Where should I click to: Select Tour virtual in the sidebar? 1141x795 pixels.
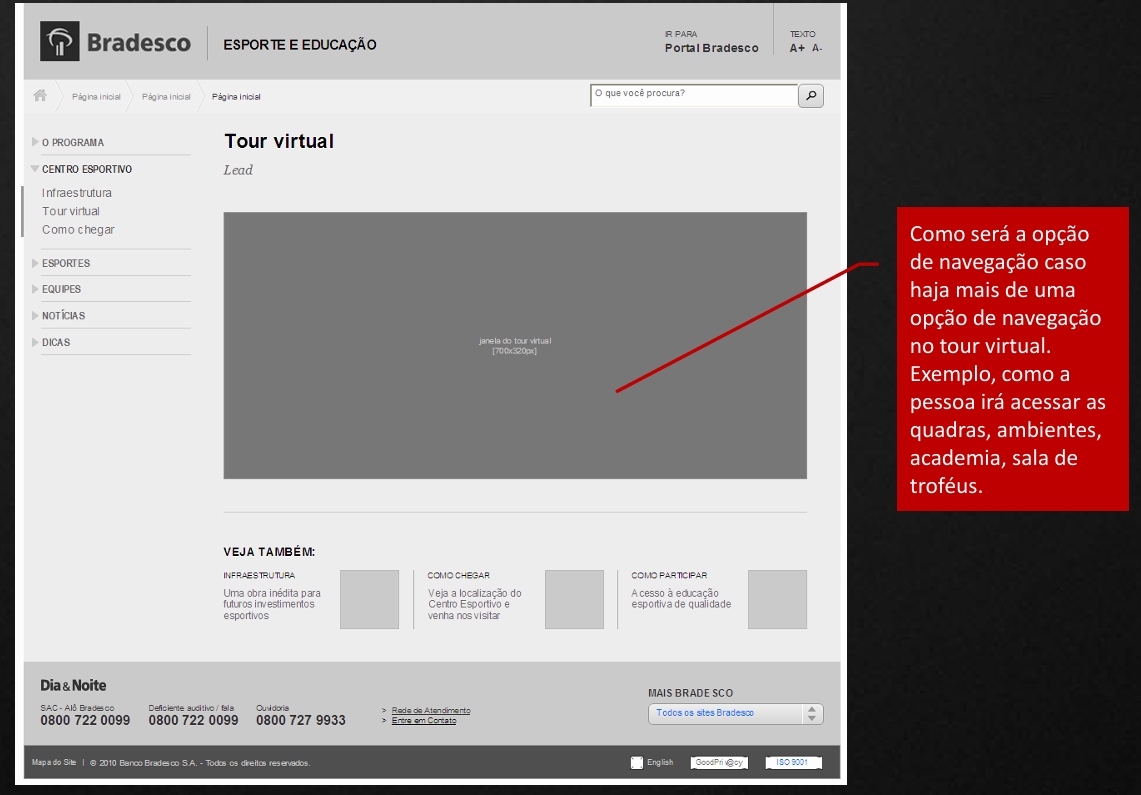pos(71,211)
